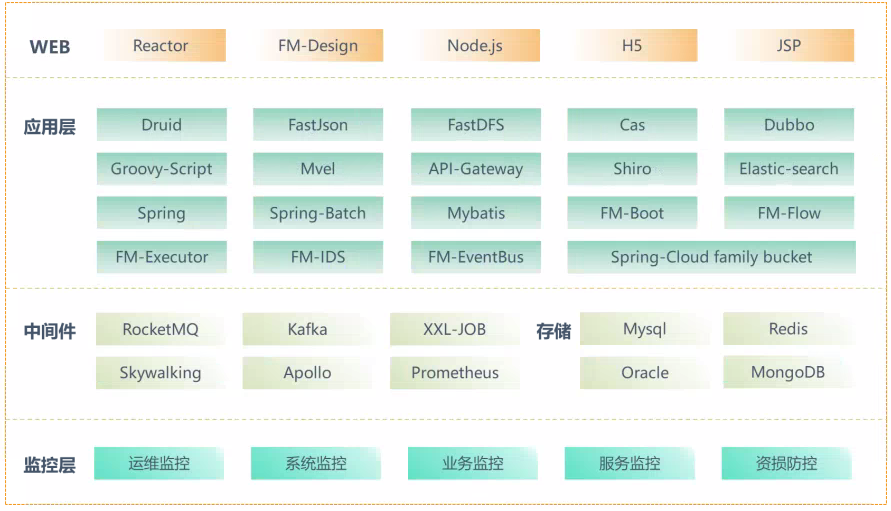Screen dimensions: 891x511
Task: Click the FM-EventBus box
Action: (x=476, y=257)
